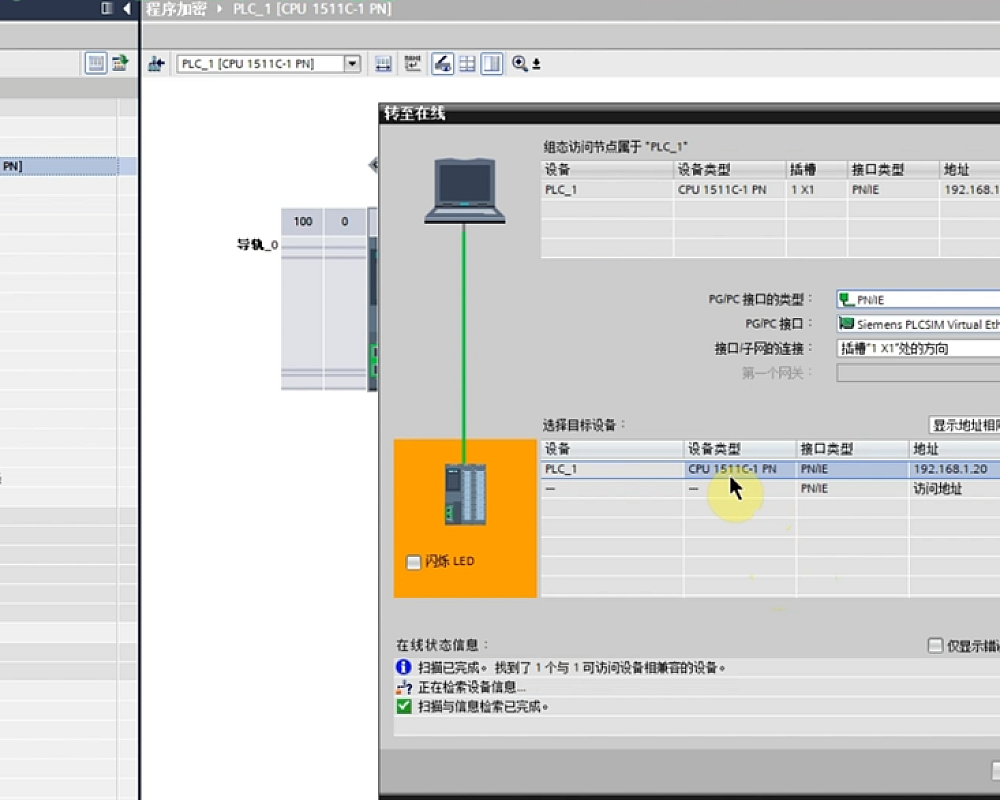Viewport: 1000px width, 800px height.
Task: Click the zoom magnifier icon in toolbar
Action: pyautogui.click(x=520, y=64)
